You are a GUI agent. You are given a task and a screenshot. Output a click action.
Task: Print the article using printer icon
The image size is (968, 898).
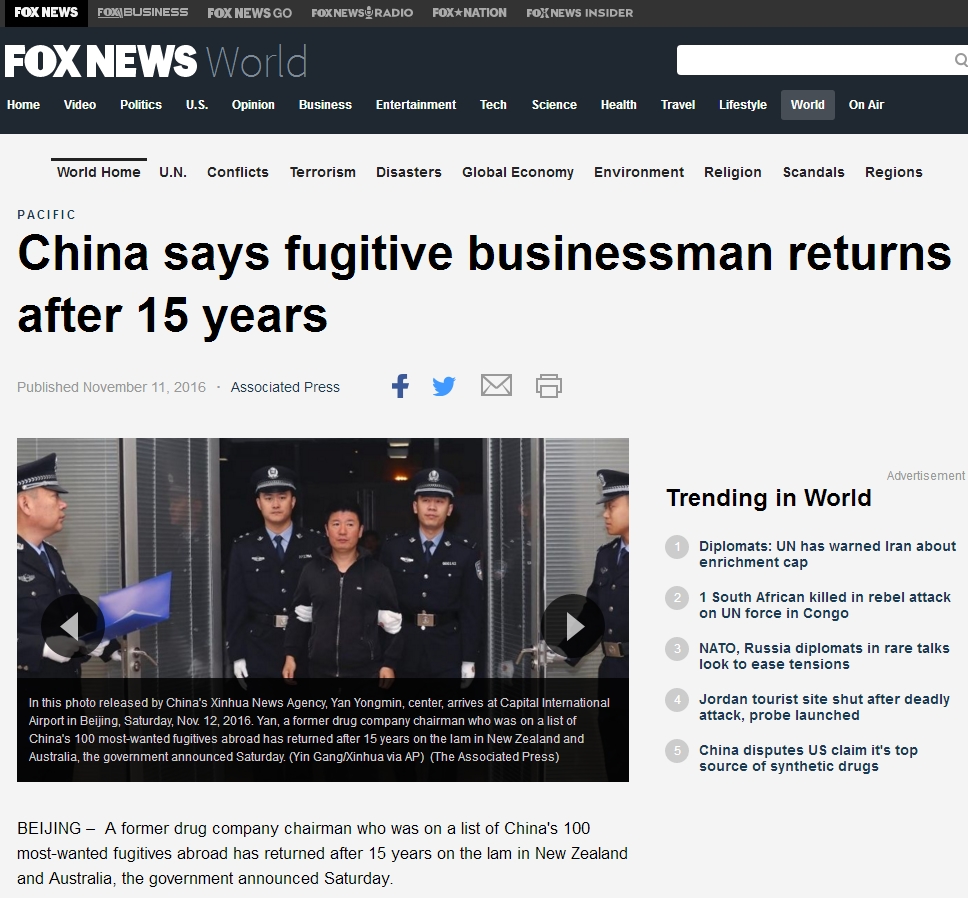549,386
